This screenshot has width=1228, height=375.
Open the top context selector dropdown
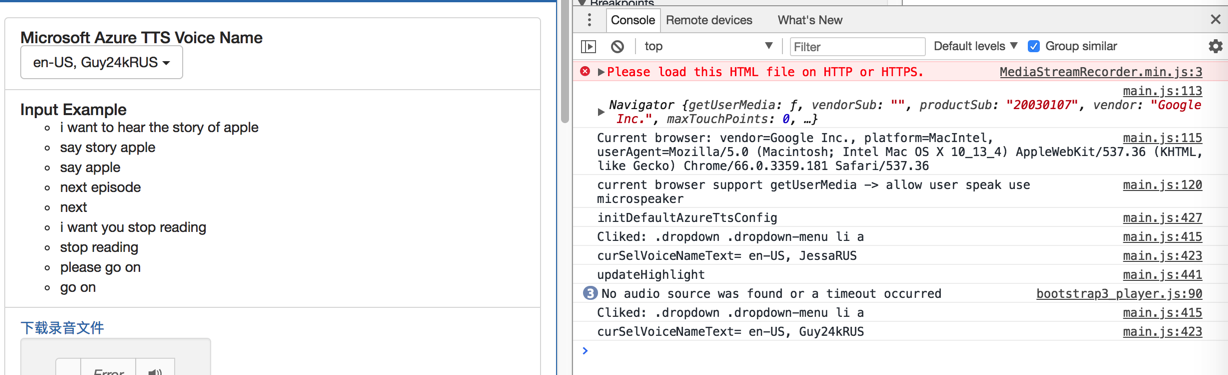[x=708, y=46]
